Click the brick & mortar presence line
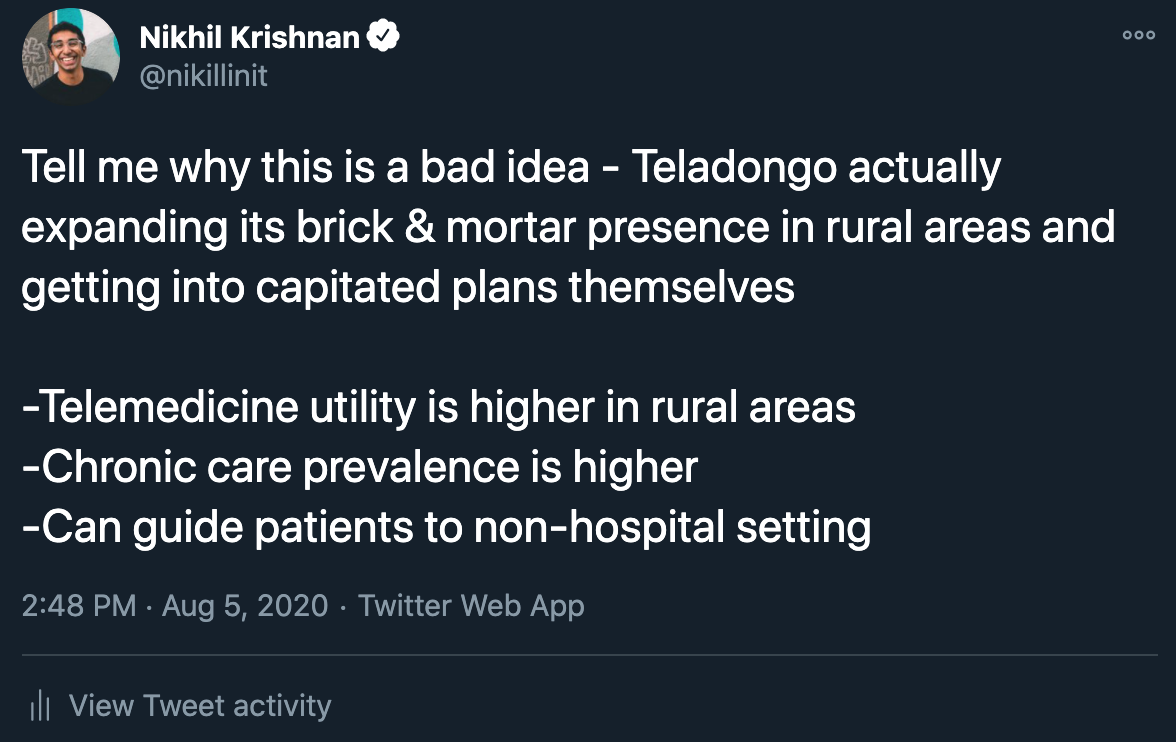 pyautogui.click(x=568, y=227)
